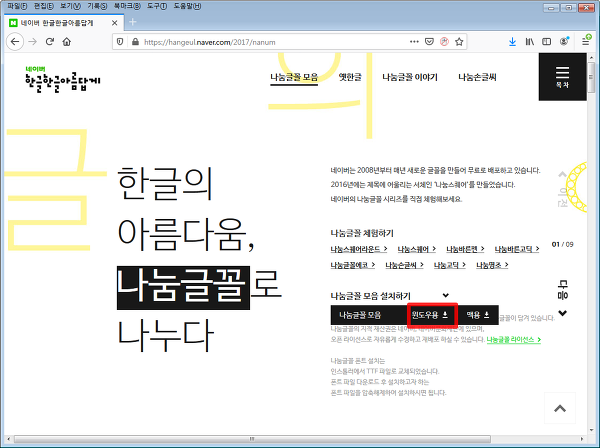
Task: Click the 네이버 한글한글아름답게 logo
Action: click(62, 80)
